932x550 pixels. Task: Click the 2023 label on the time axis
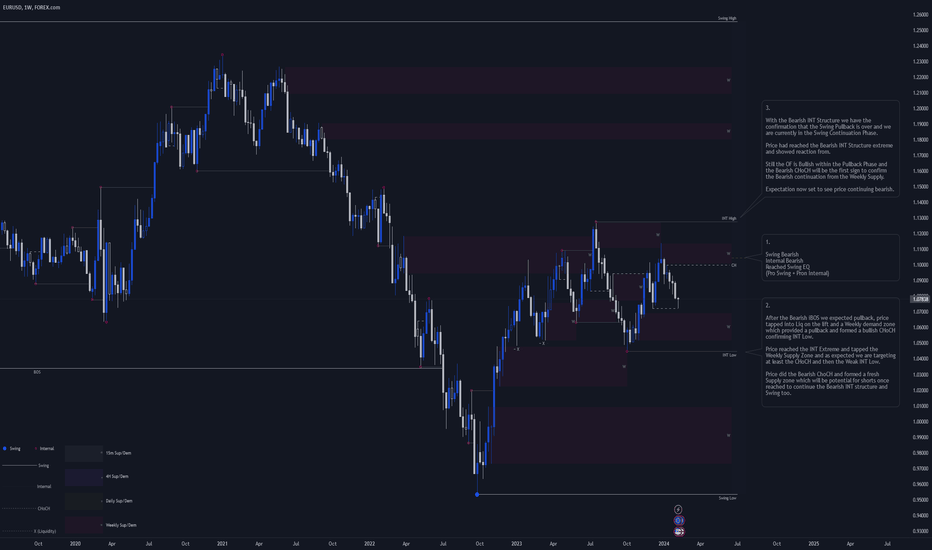coord(517,543)
